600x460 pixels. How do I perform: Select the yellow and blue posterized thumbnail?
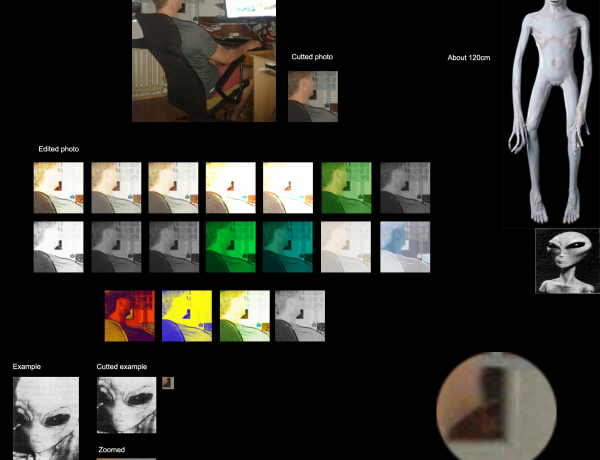(187, 316)
